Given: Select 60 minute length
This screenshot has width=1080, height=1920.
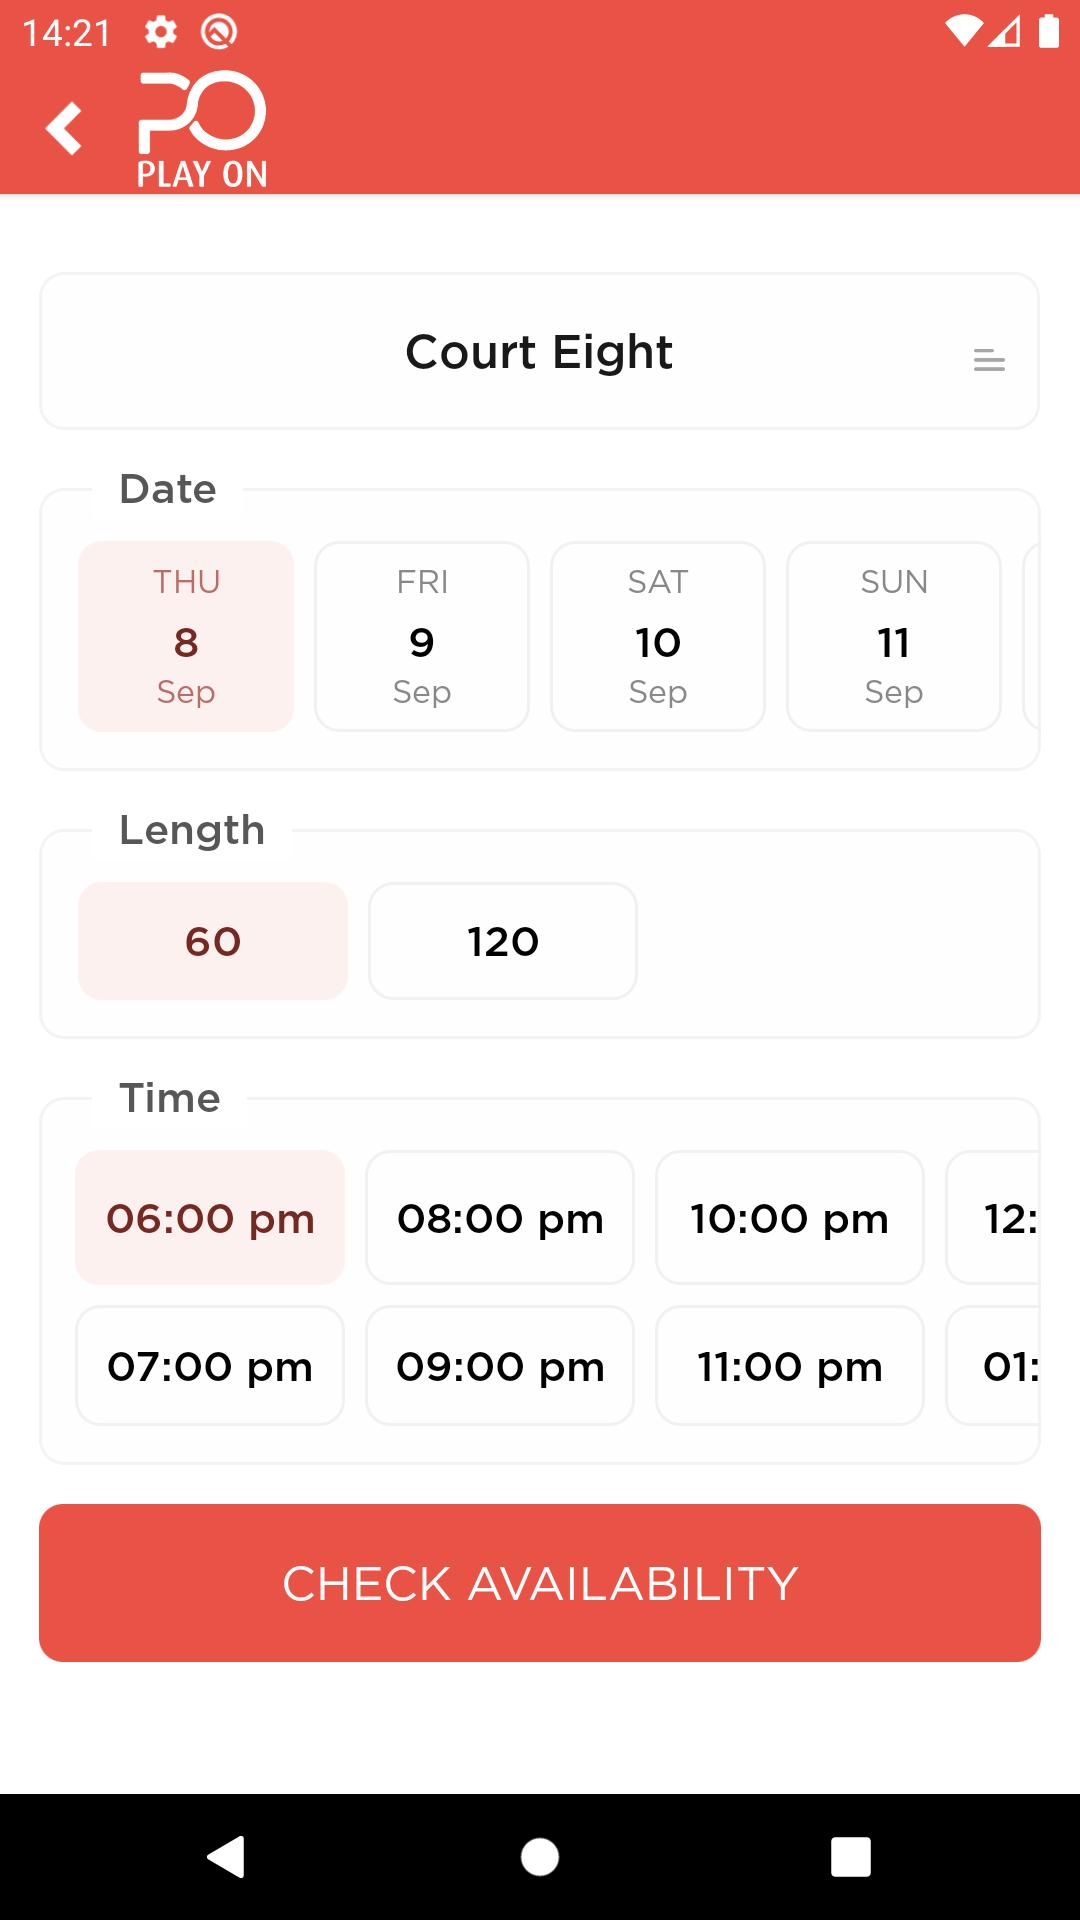Looking at the screenshot, I should pos(213,941).
